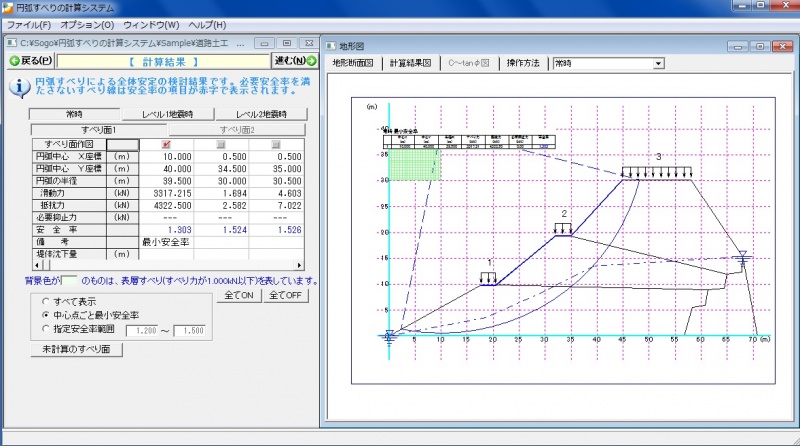The width and height of the screenshot is (800, 446).
Task: Click the すべり面作図 row header
Action: pyautogui.click(x=69, y=144)
